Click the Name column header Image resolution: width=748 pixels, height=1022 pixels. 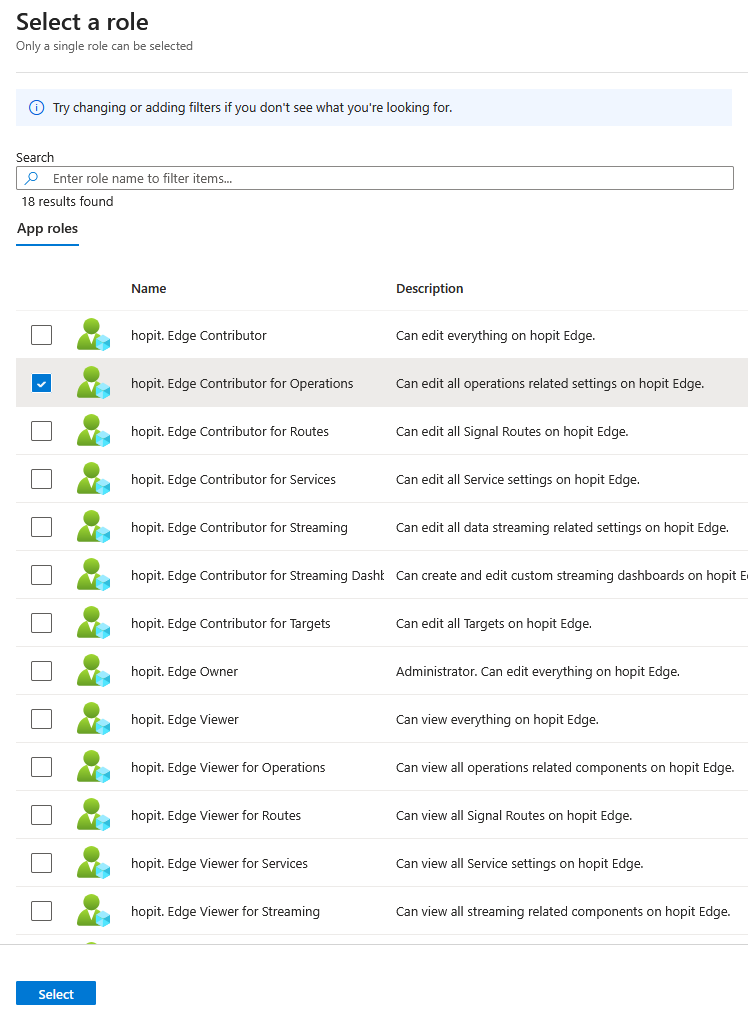tap(149, 288)
